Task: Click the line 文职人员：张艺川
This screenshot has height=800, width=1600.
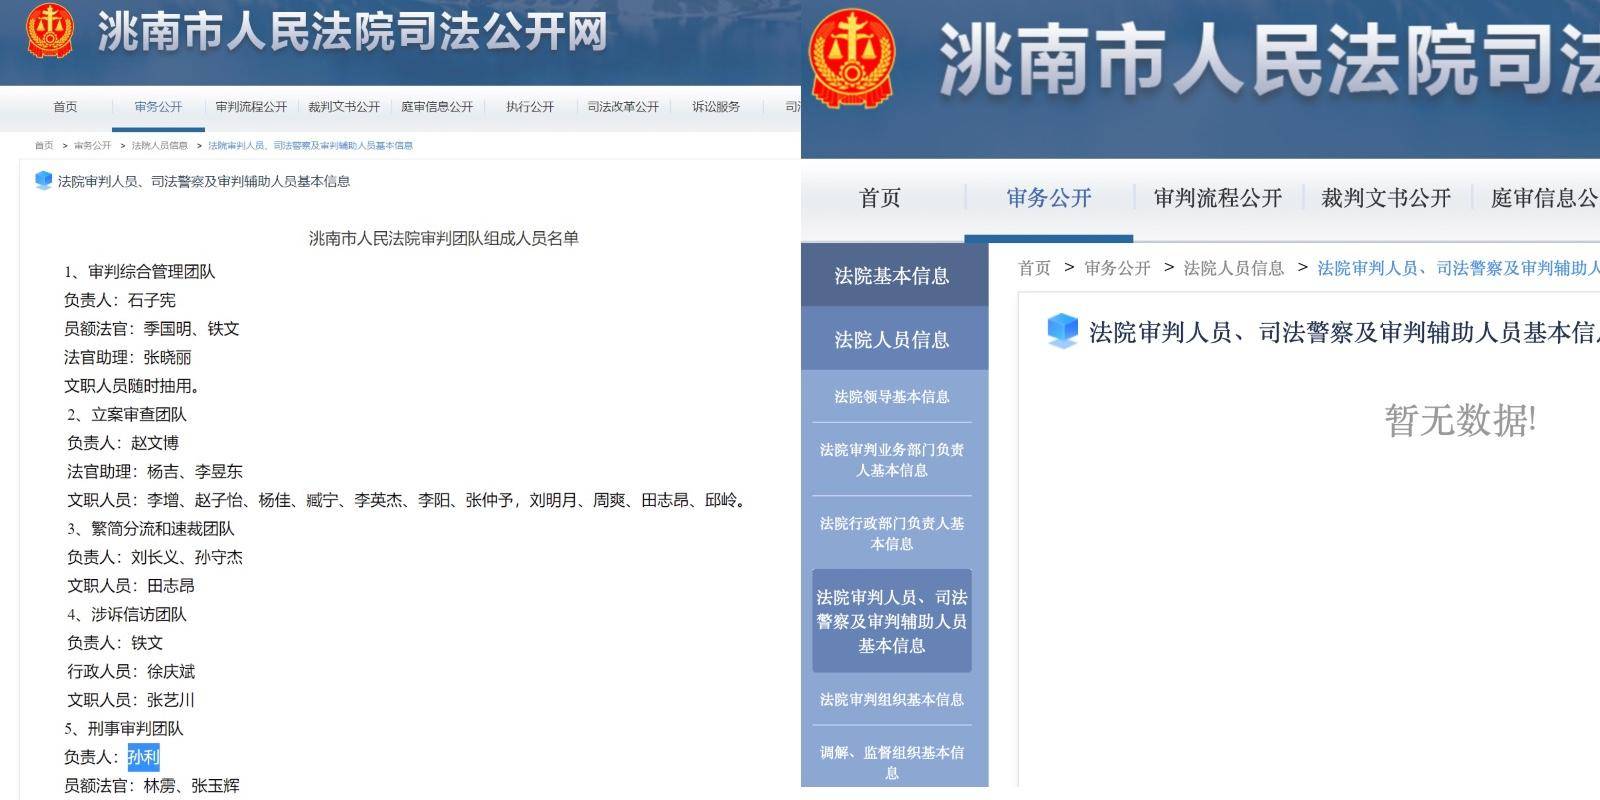Action: tap(131, 700)
